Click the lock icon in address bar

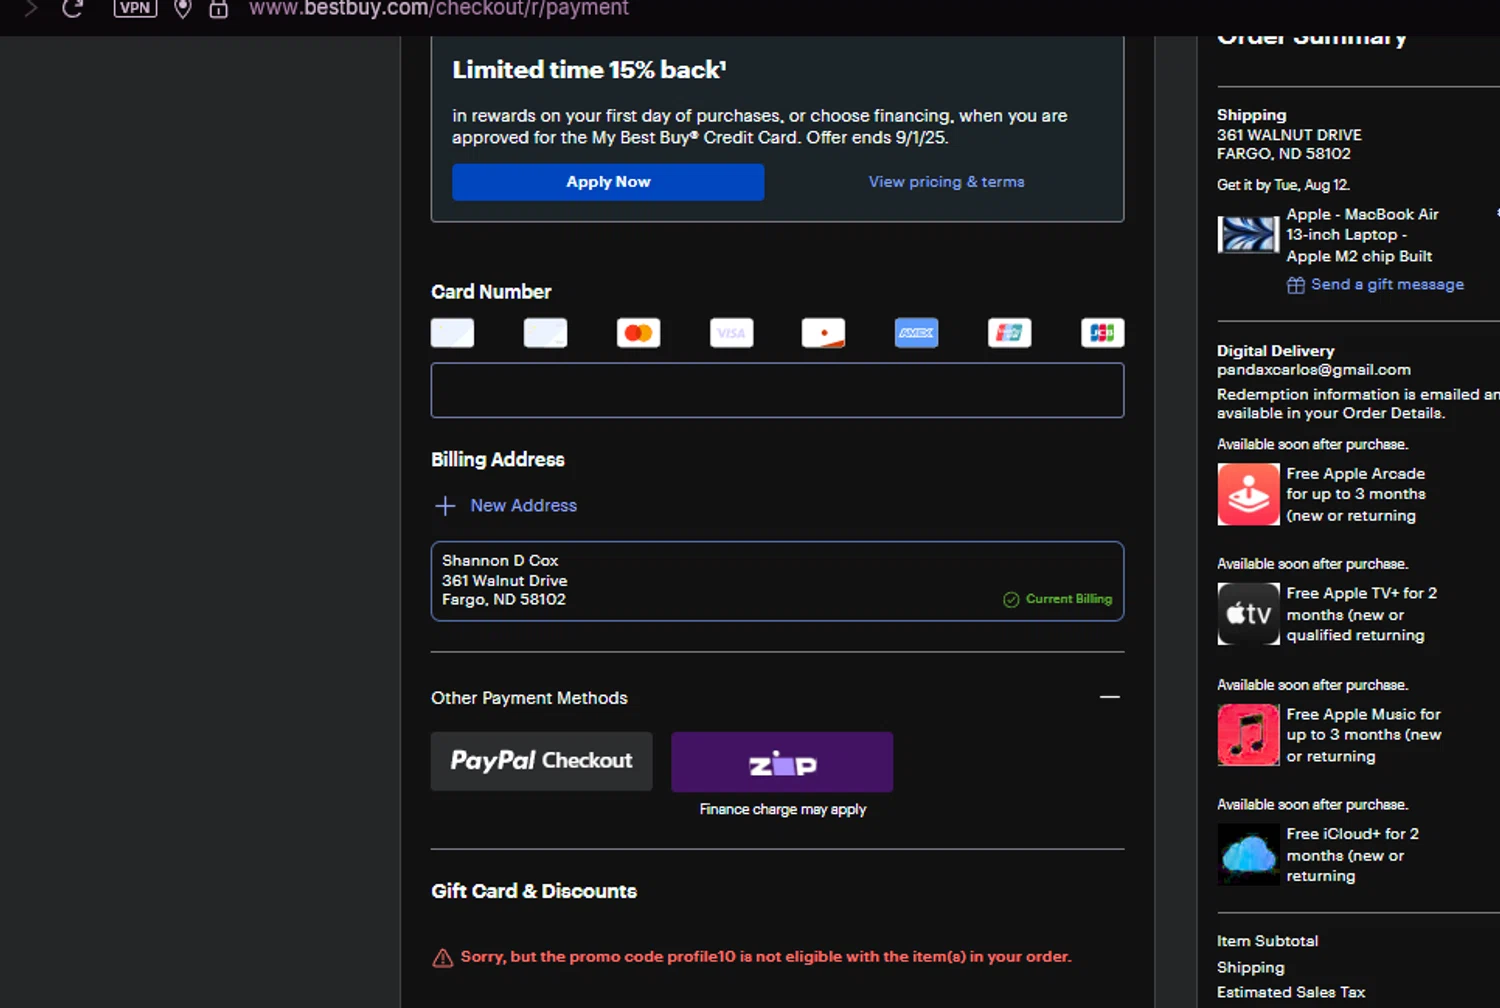[218, 9]
